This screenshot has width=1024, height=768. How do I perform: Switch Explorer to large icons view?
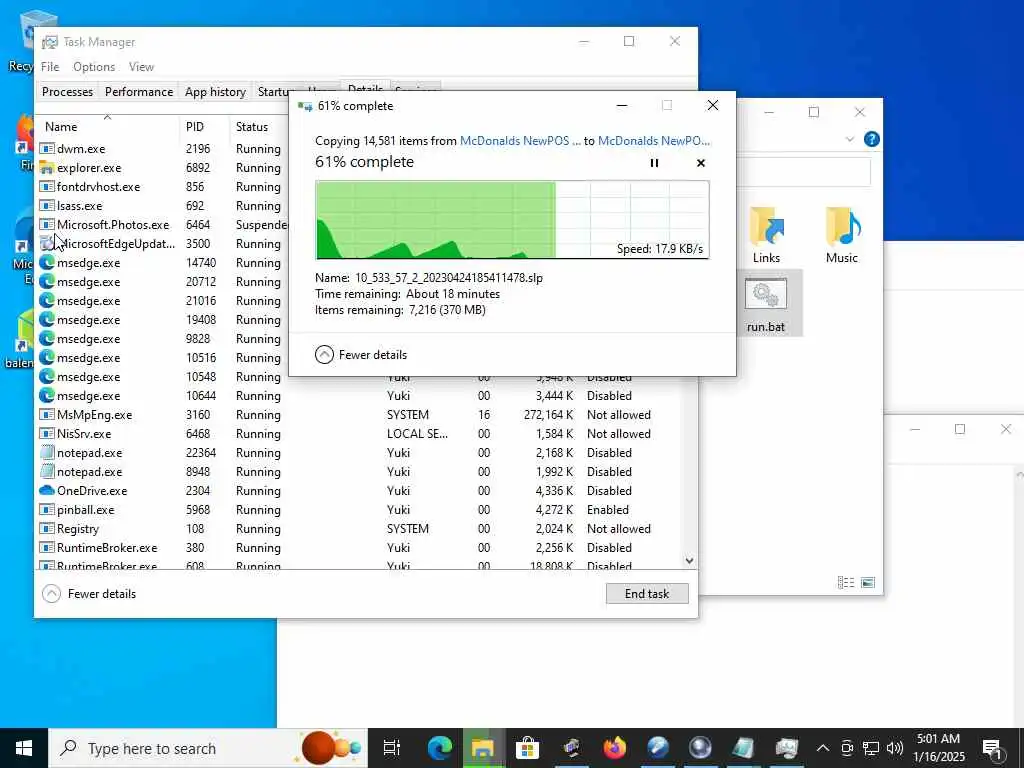(x=868, y=583)
